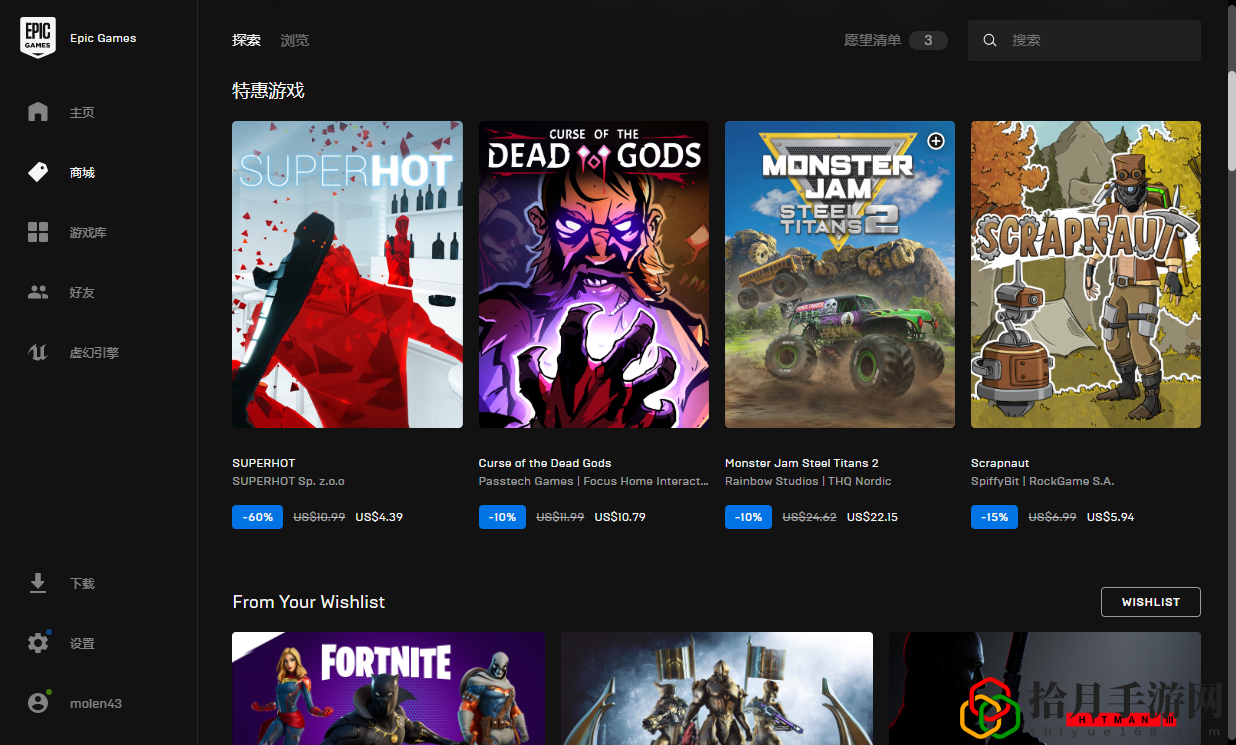Click the -60% discount badge
The width and height of the screenshot is (1236, 745).
255,517
